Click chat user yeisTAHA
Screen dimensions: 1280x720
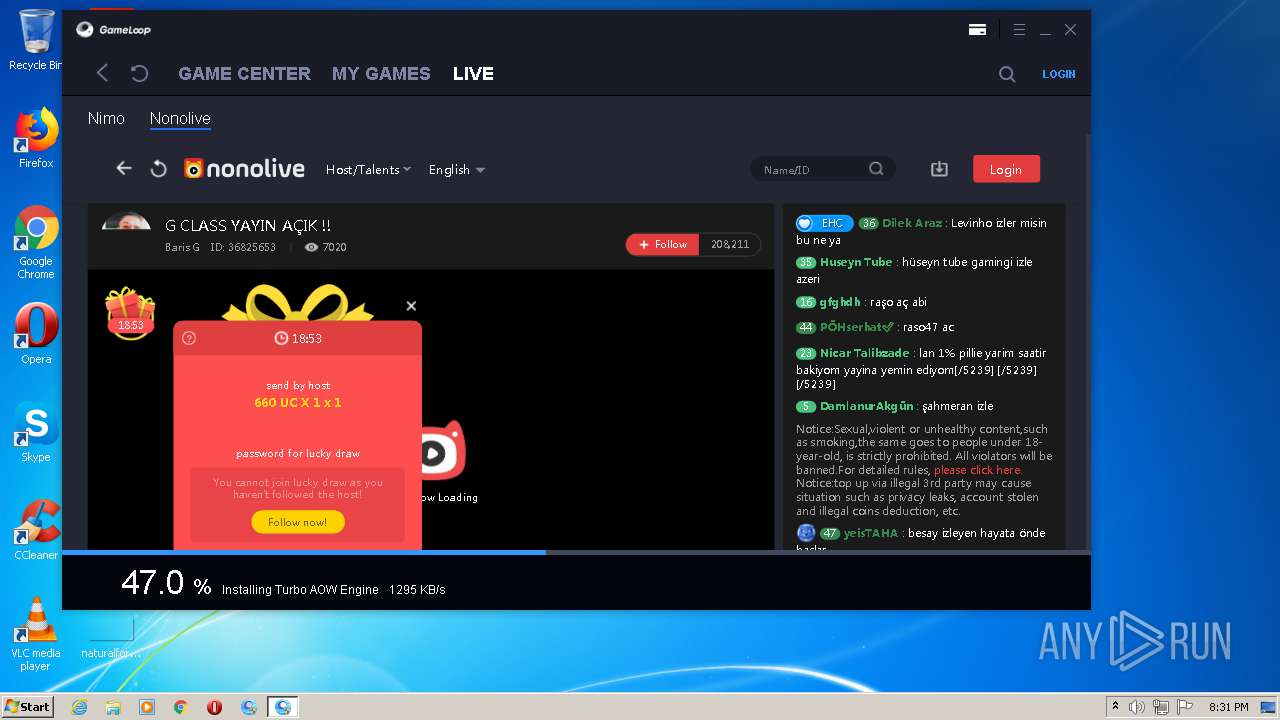pyautogui.click(x=871, y=533)
